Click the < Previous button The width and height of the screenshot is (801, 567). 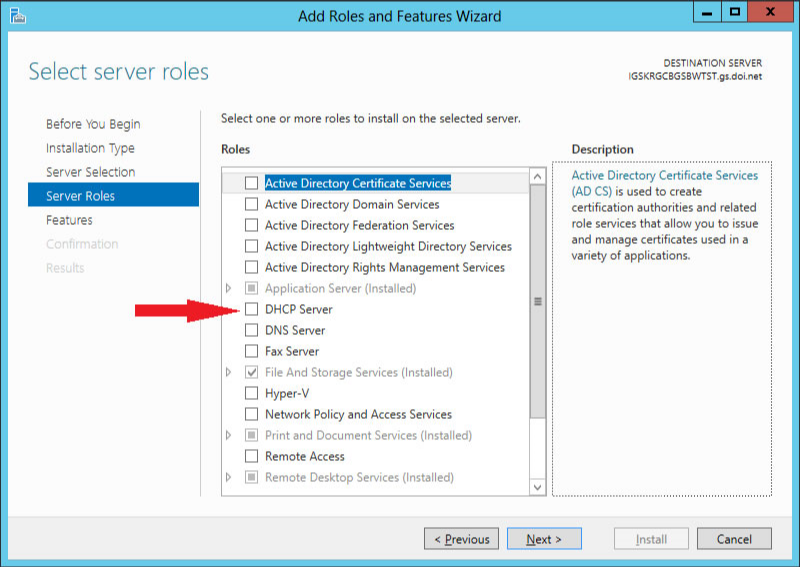click(461, 539)
